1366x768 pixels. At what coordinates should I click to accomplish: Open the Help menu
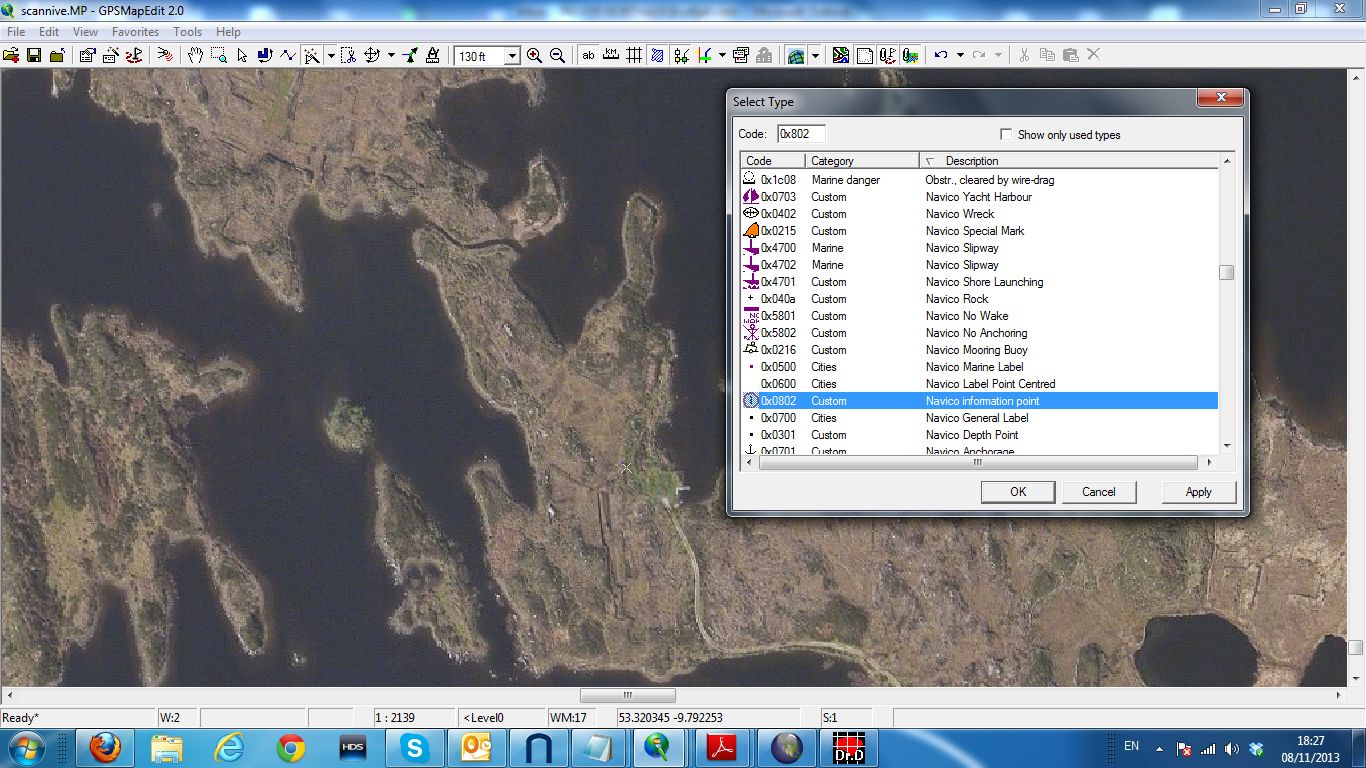(228, 32)
